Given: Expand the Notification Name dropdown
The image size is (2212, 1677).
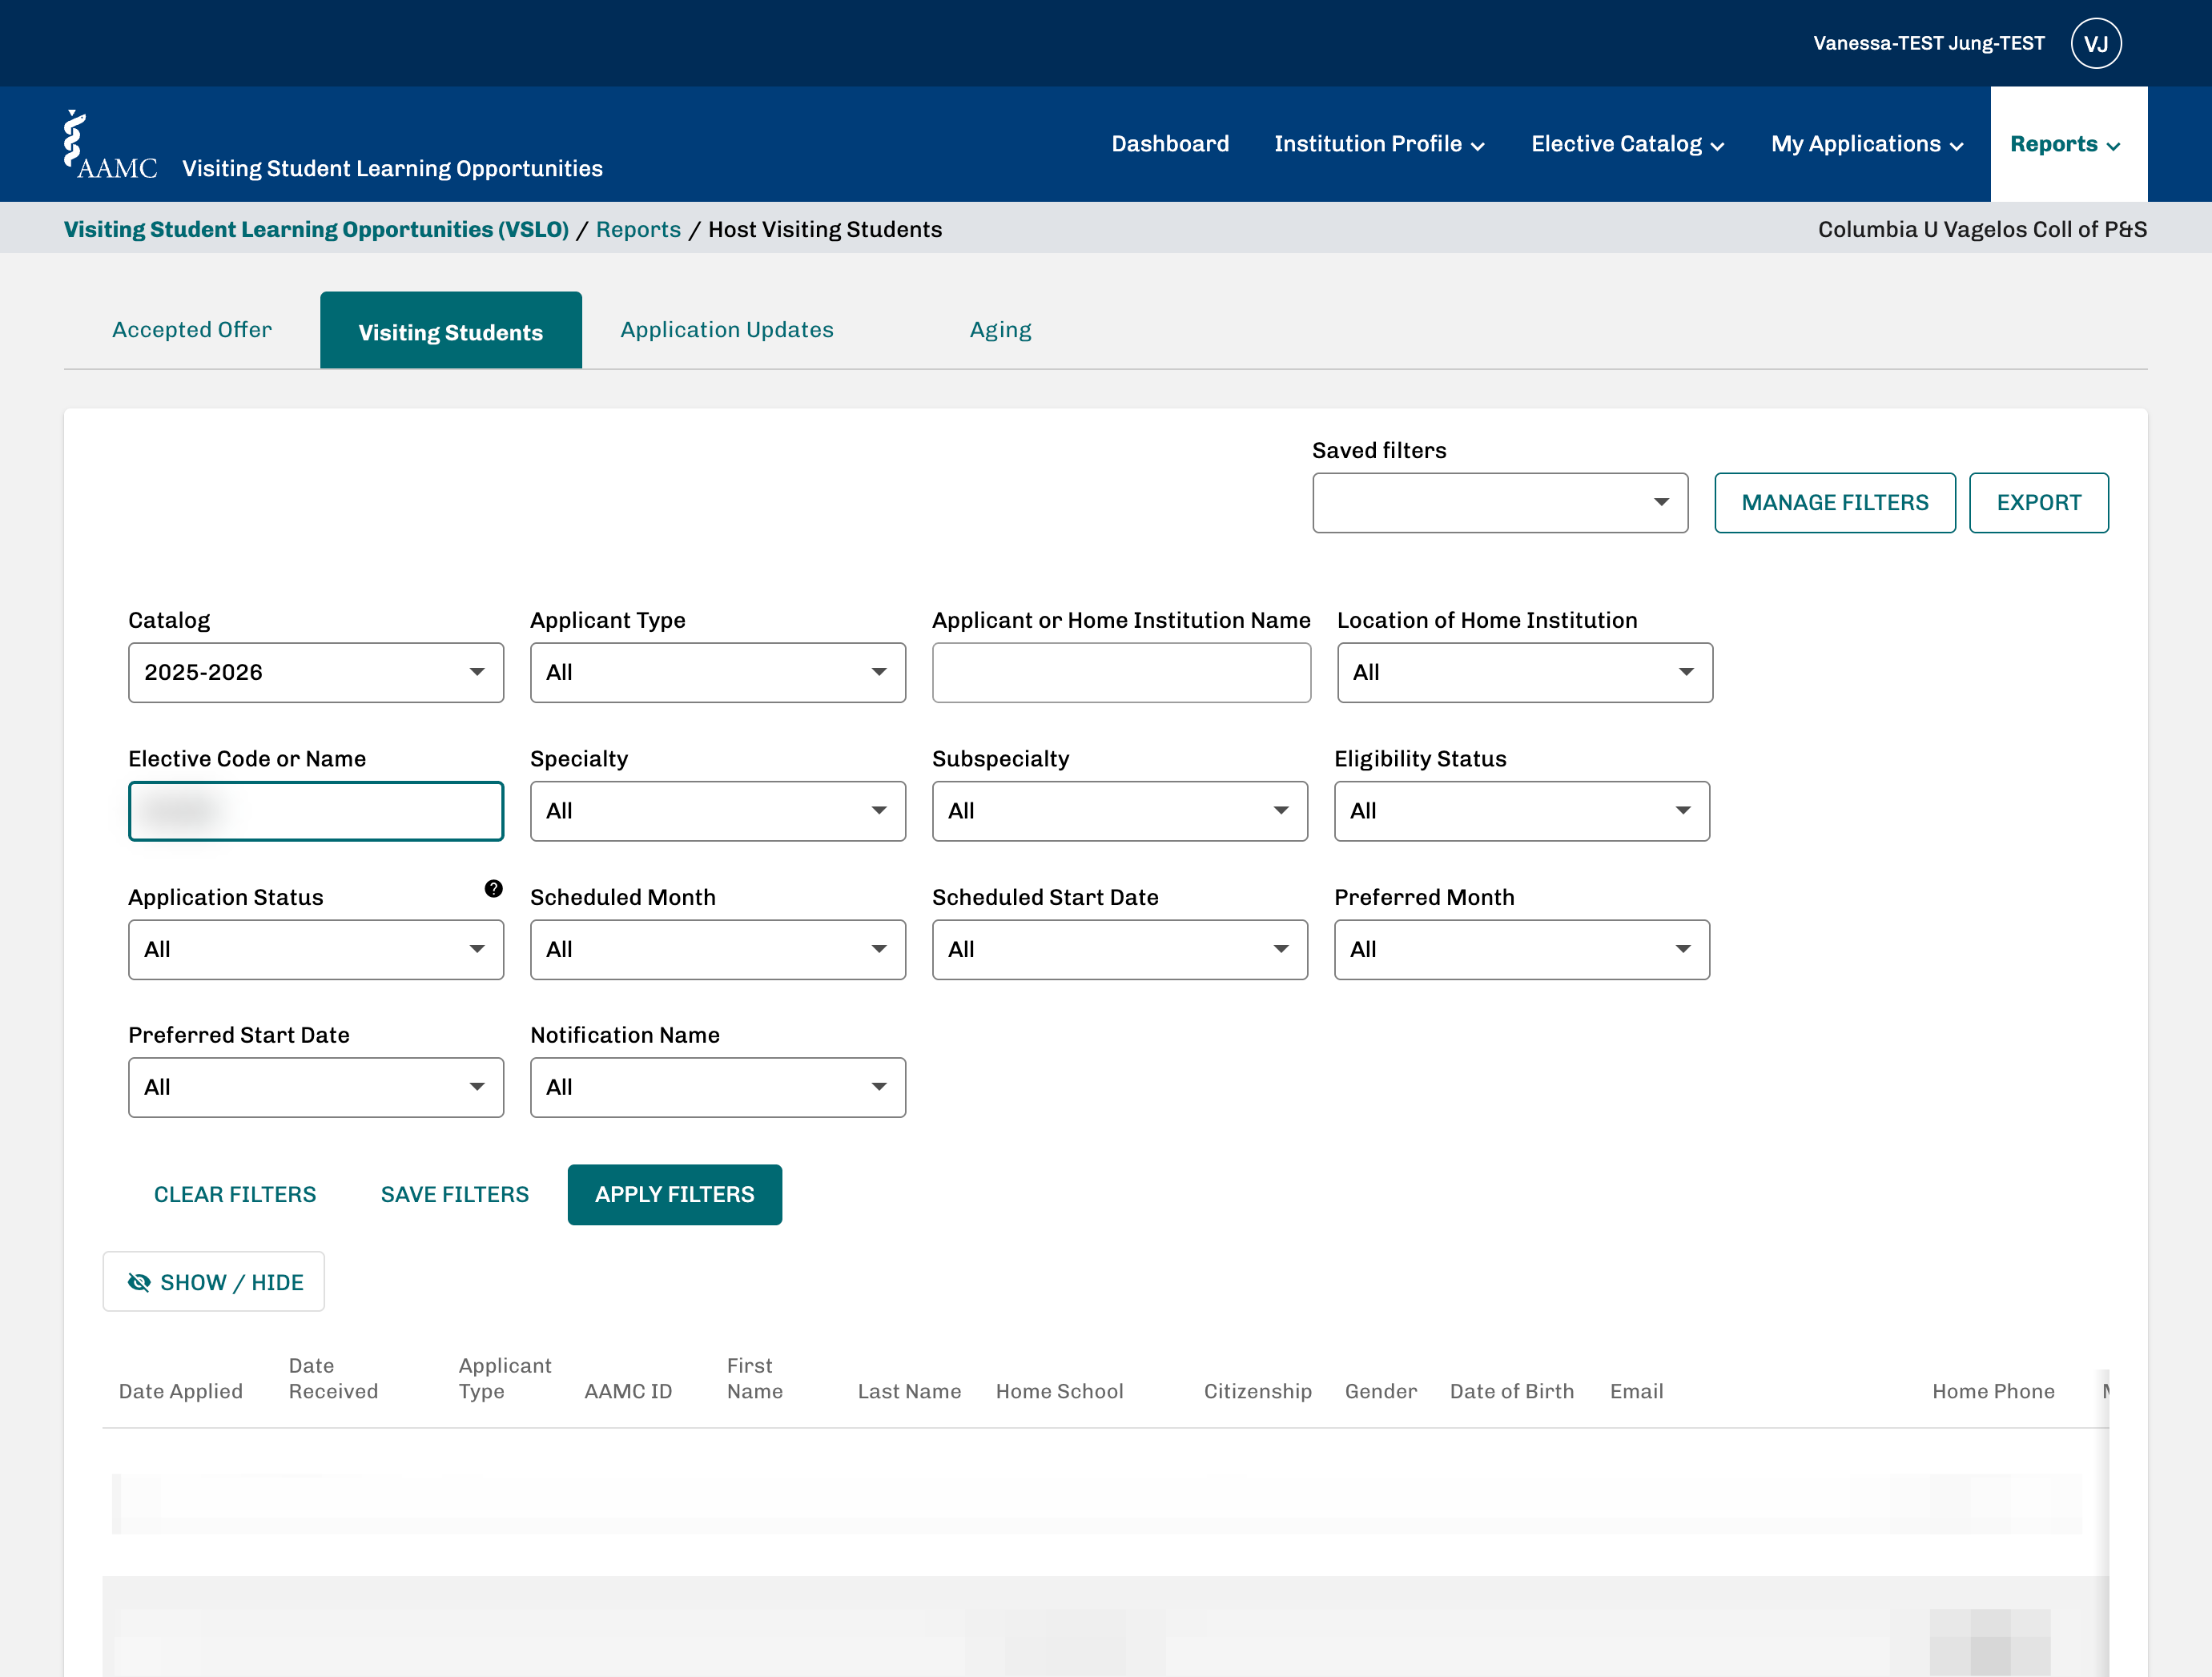Looking at the screenshot, I should pyautogui.click(x=718, y=1087).
